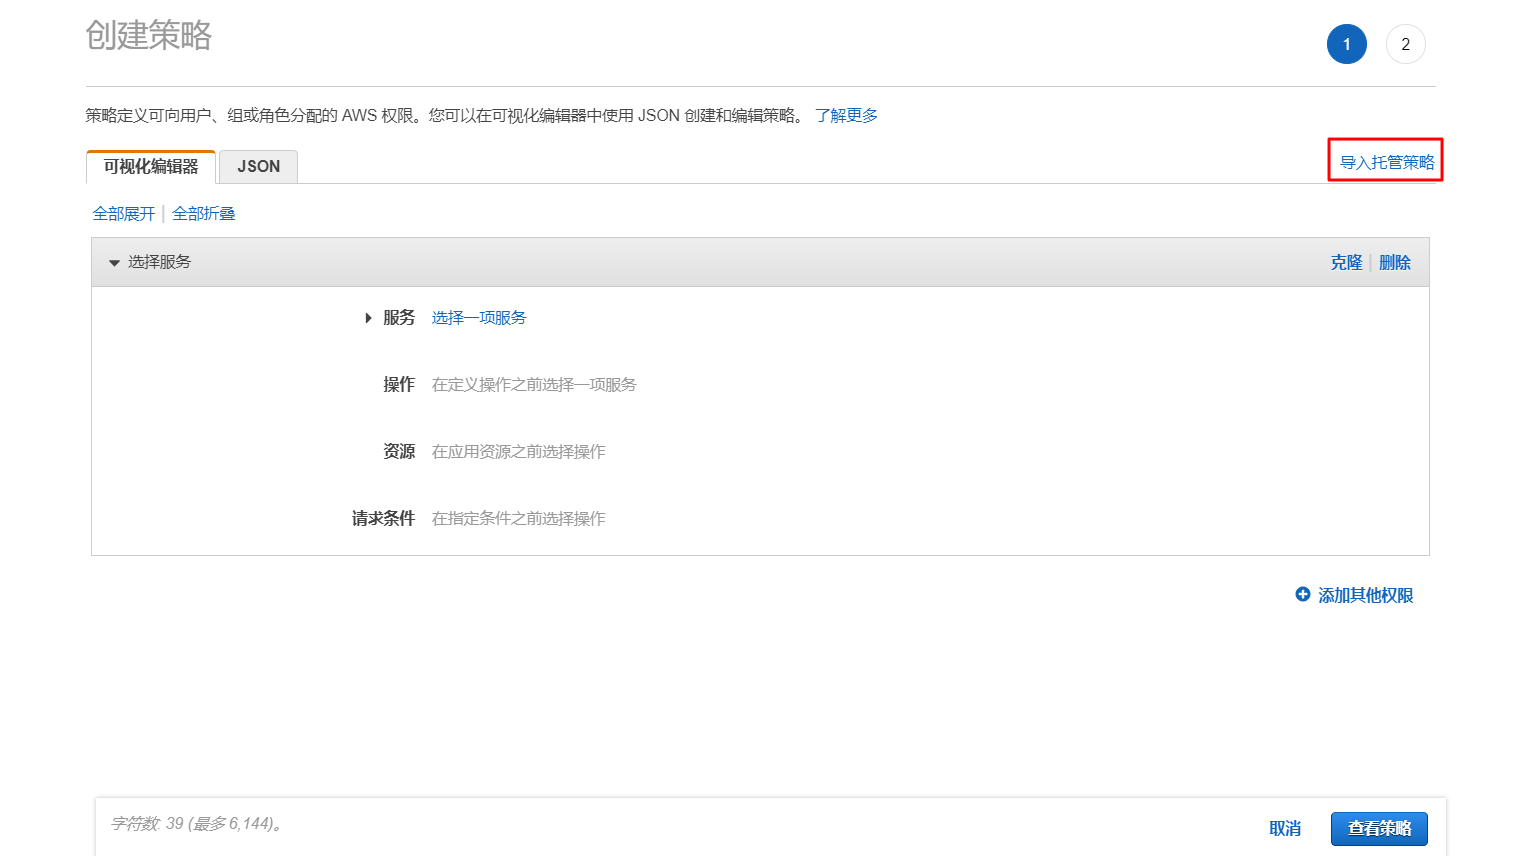
Task: Click the 选择服务 header title
Action: tap(159, 262)
